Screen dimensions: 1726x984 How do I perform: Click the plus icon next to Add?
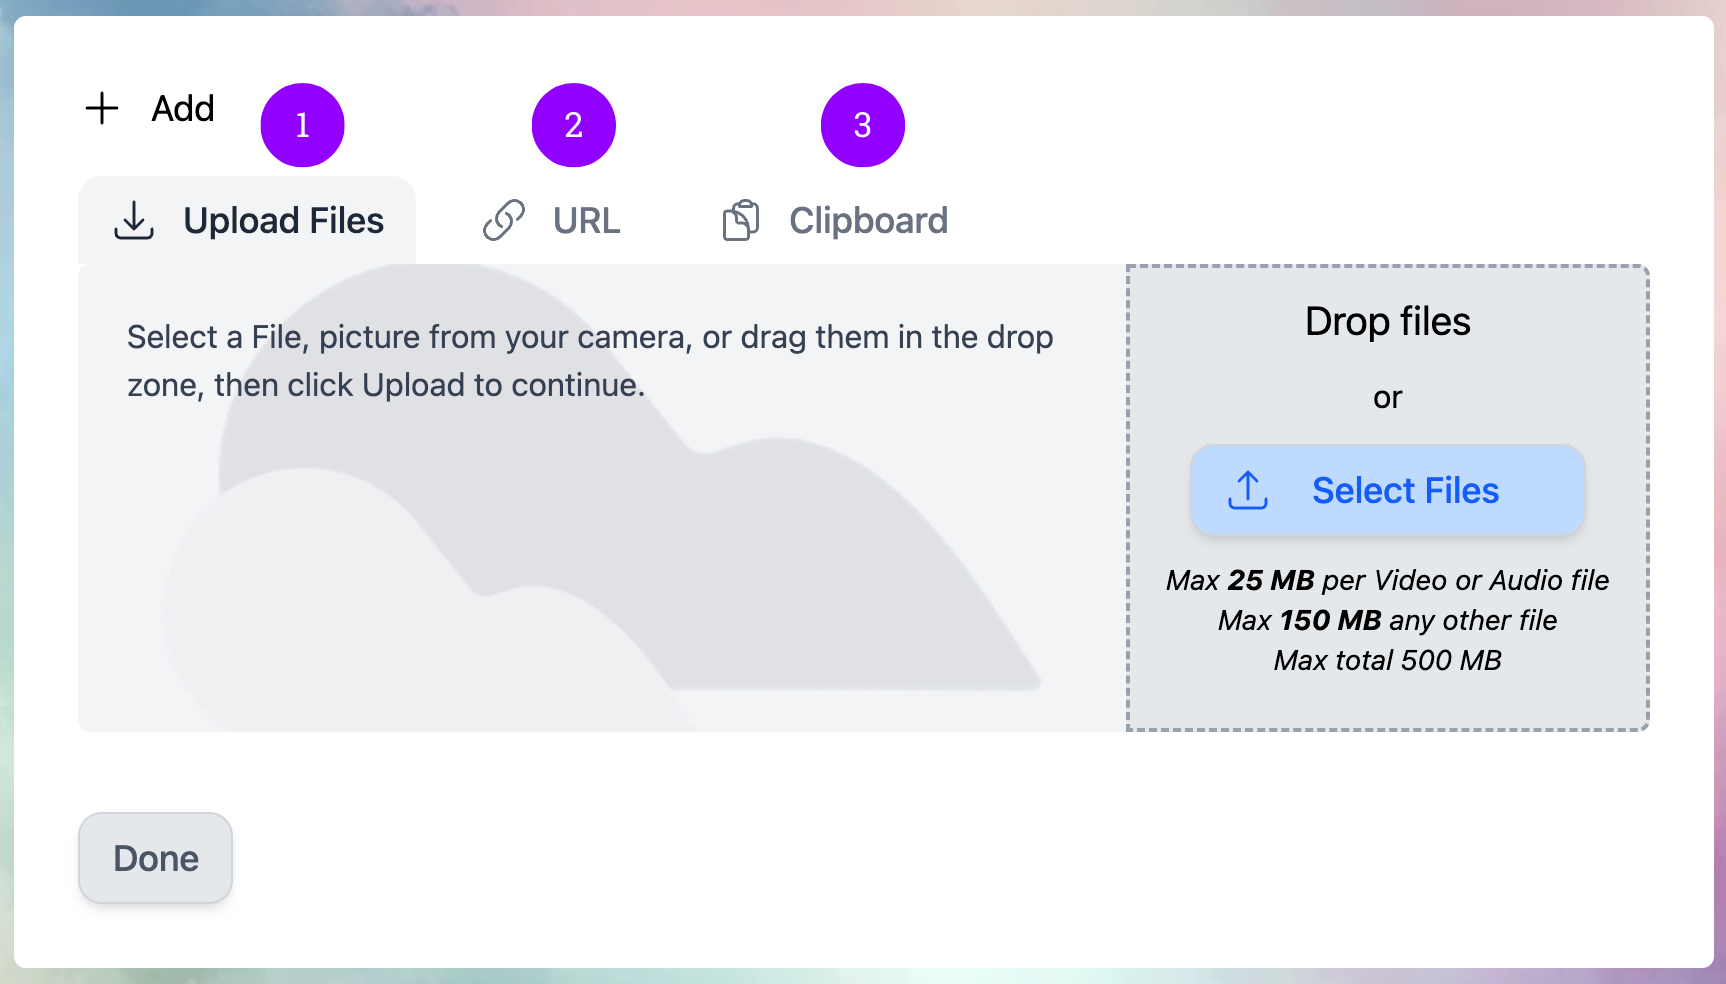tap(100, 108)
